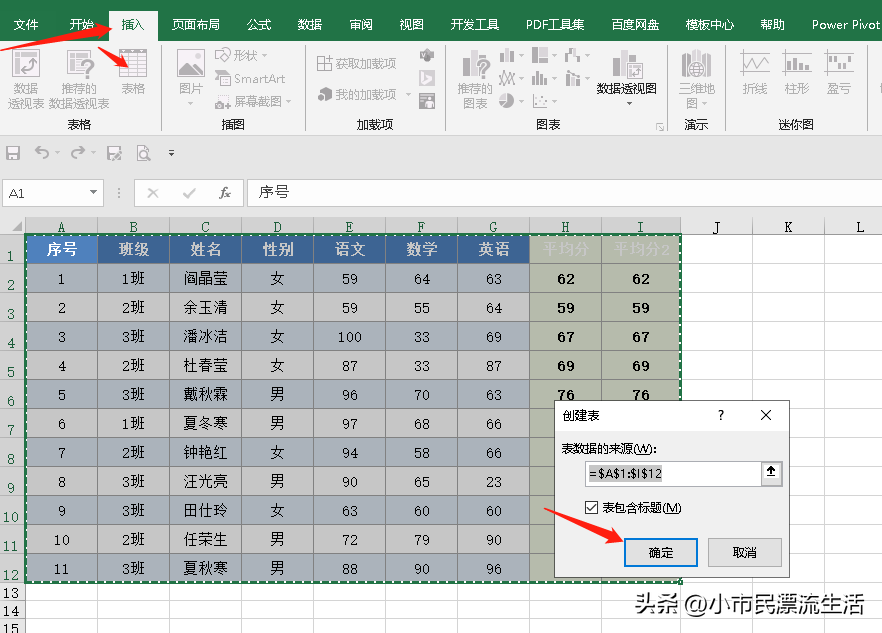Toggle the 表包含标题 checkbox
Screen dimensions: 882x633
pos(591,508)
